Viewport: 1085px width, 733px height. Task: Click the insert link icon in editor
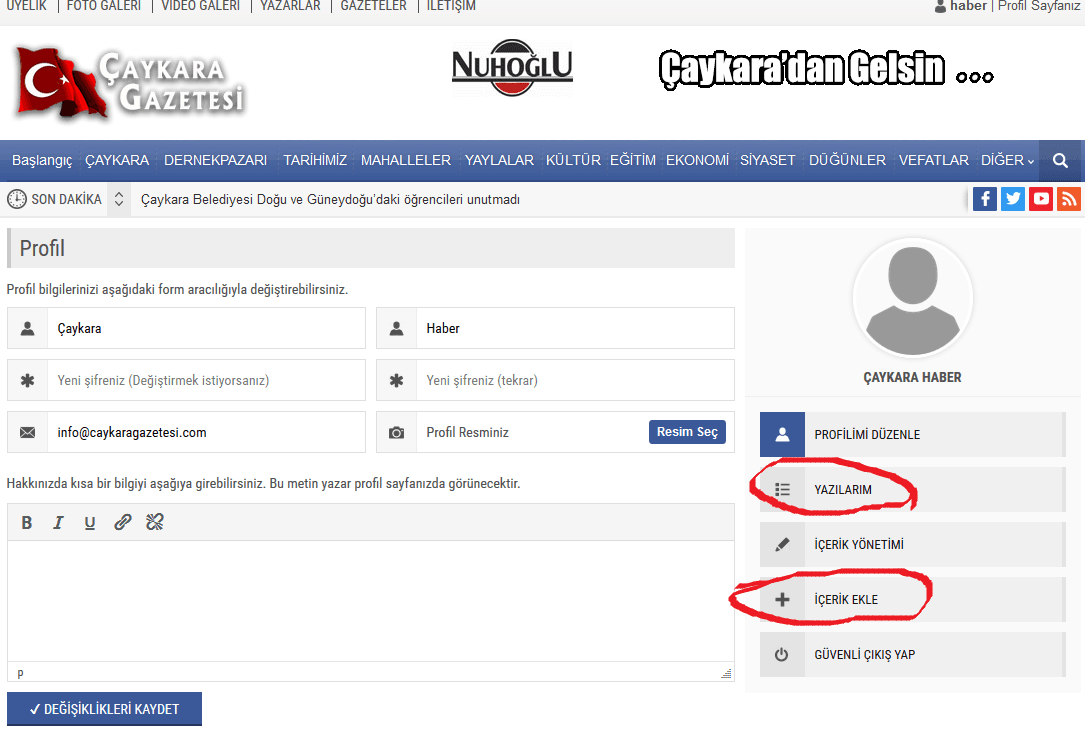tap(122, 522)
